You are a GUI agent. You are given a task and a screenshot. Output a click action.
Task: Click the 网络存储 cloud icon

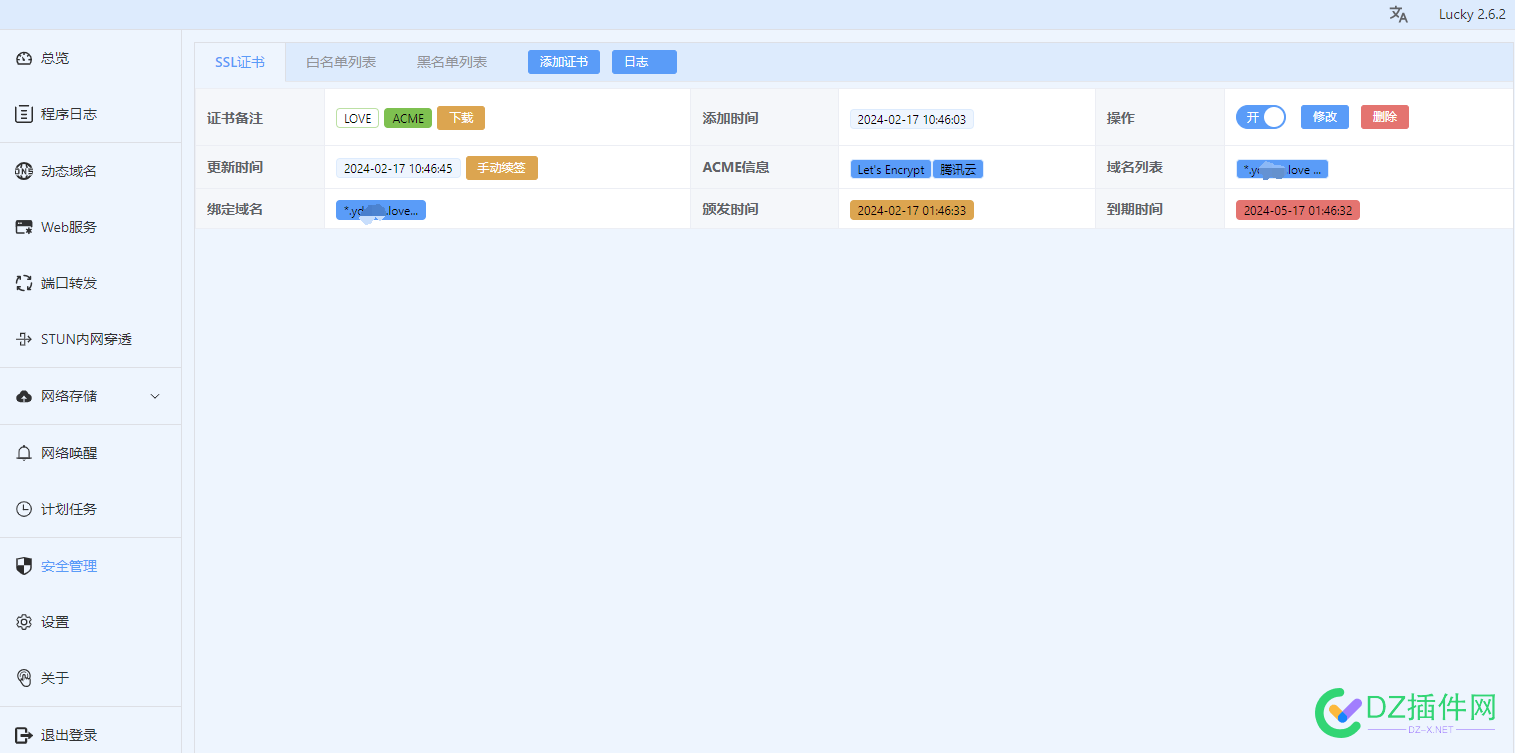click(x=24, y=396)
